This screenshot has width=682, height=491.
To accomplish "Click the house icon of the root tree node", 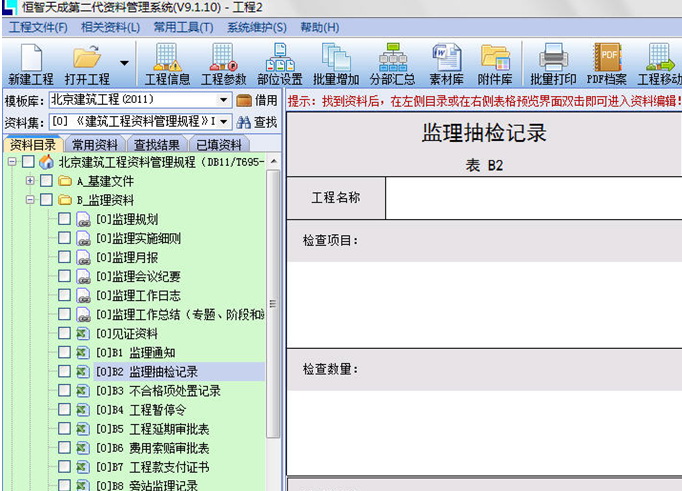I will [47, 162].
